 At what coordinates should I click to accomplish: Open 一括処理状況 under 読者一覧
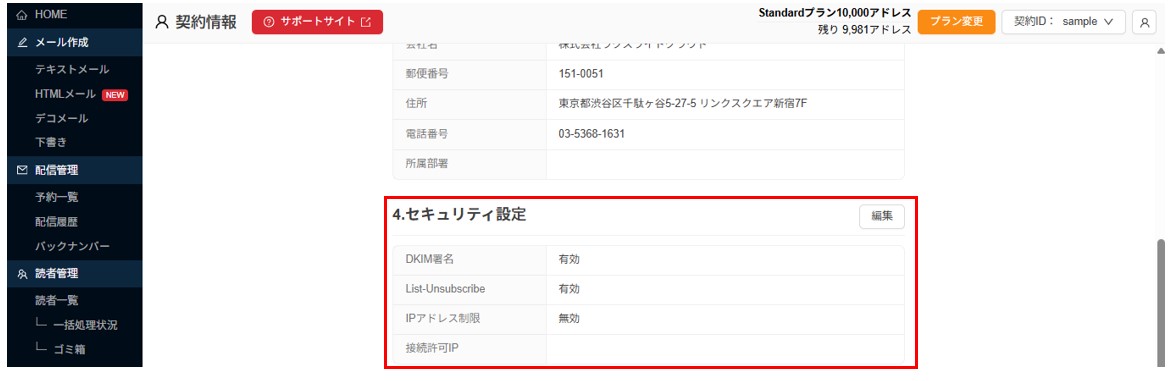85,325
